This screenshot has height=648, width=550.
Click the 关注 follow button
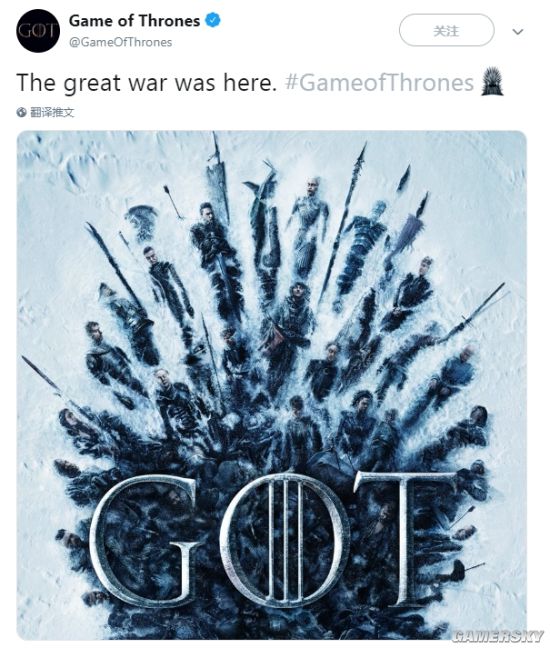pos(446,30)
